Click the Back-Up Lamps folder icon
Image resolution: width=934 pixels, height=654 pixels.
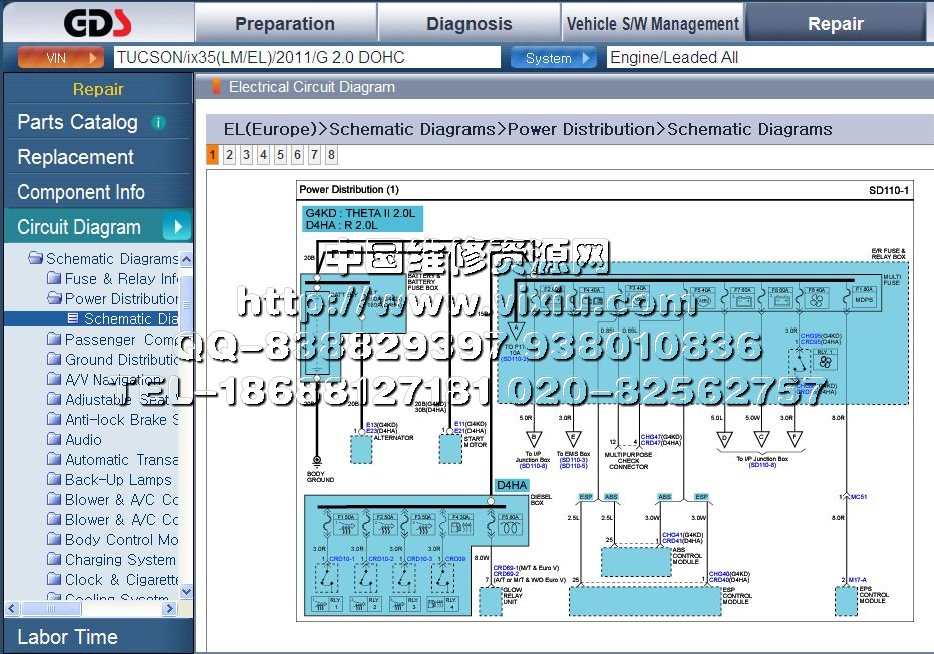point(54,479)
